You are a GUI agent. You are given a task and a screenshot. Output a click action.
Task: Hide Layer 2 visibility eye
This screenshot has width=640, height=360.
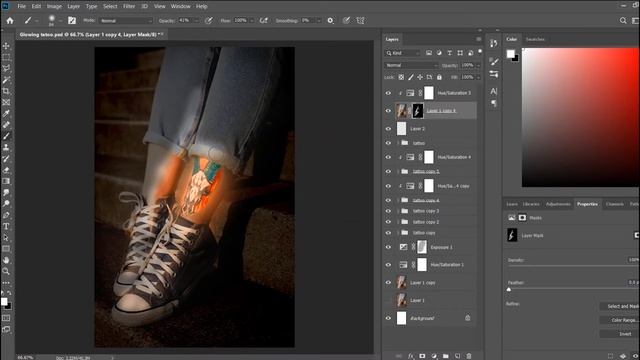point(388,129)
